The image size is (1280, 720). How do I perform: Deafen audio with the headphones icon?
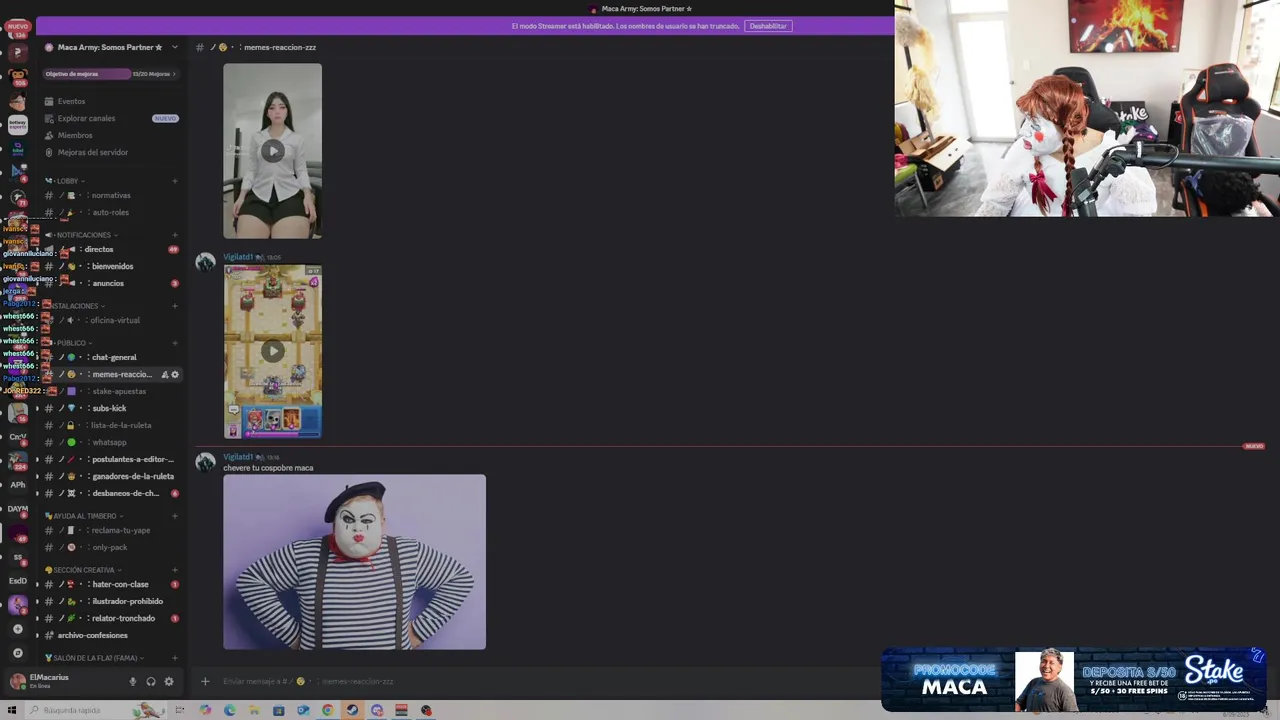coord(150,682)
